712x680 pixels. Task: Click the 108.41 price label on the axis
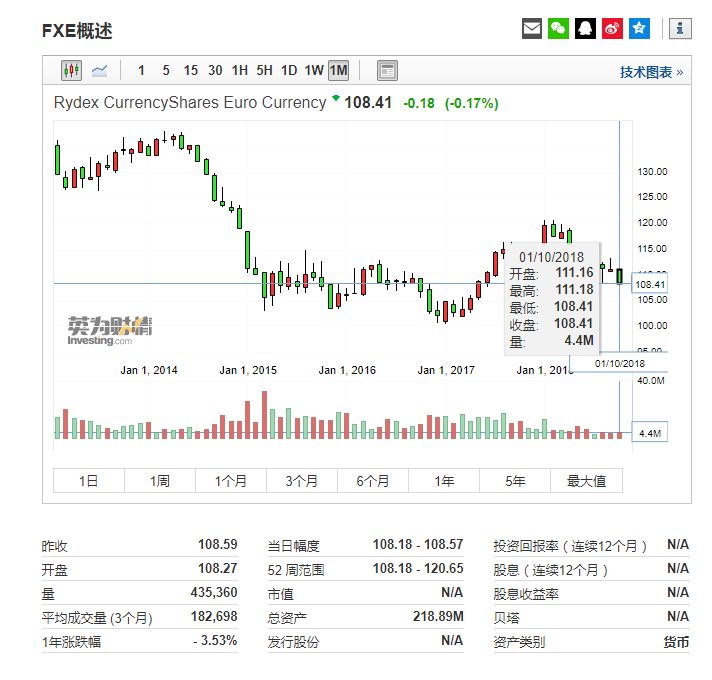tap(650, 285)
